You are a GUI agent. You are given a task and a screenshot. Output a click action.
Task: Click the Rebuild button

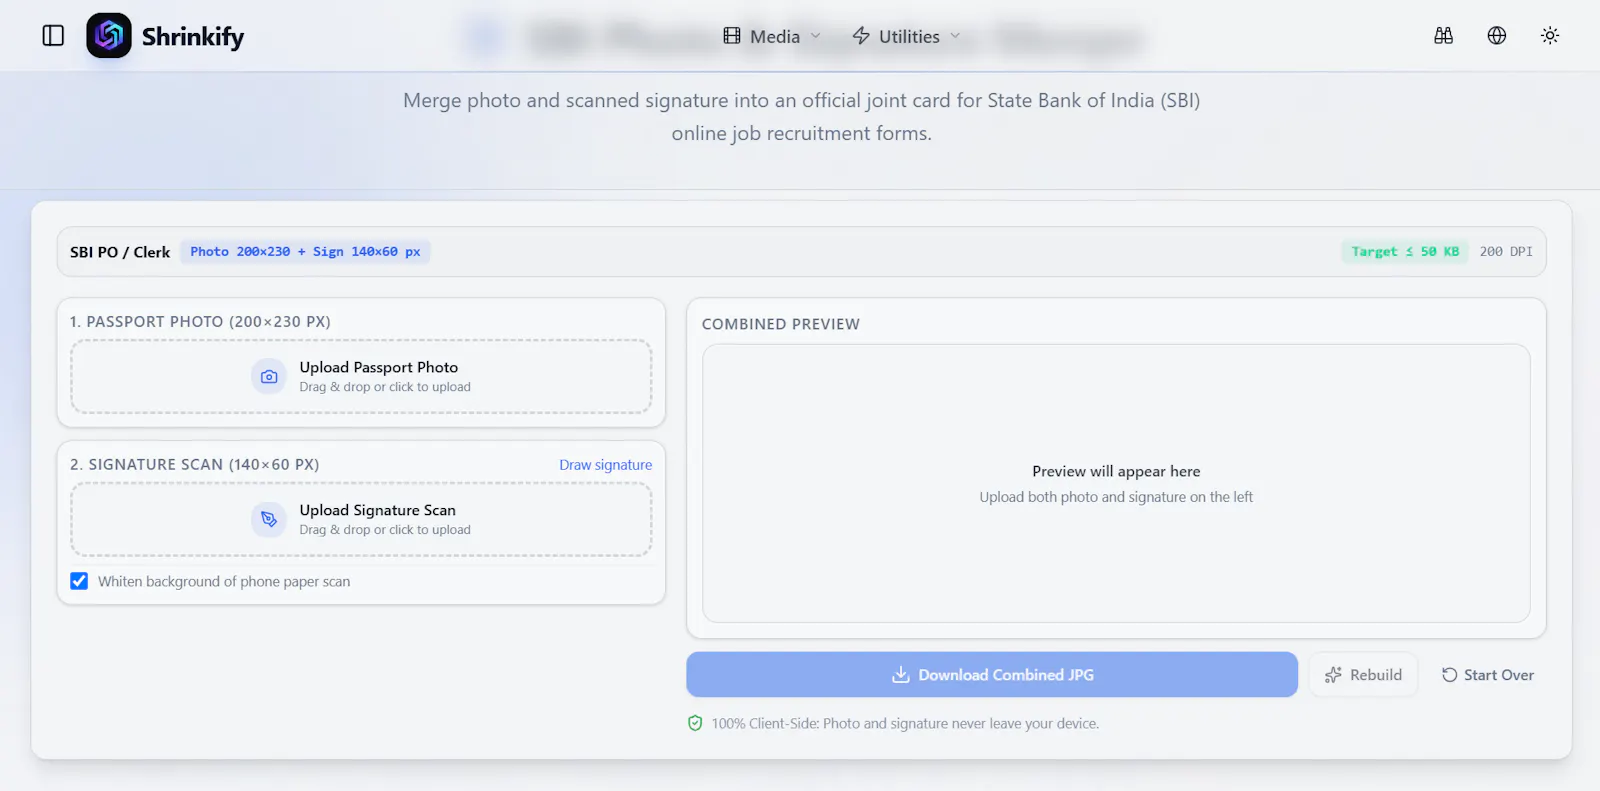pos(1363,675)
